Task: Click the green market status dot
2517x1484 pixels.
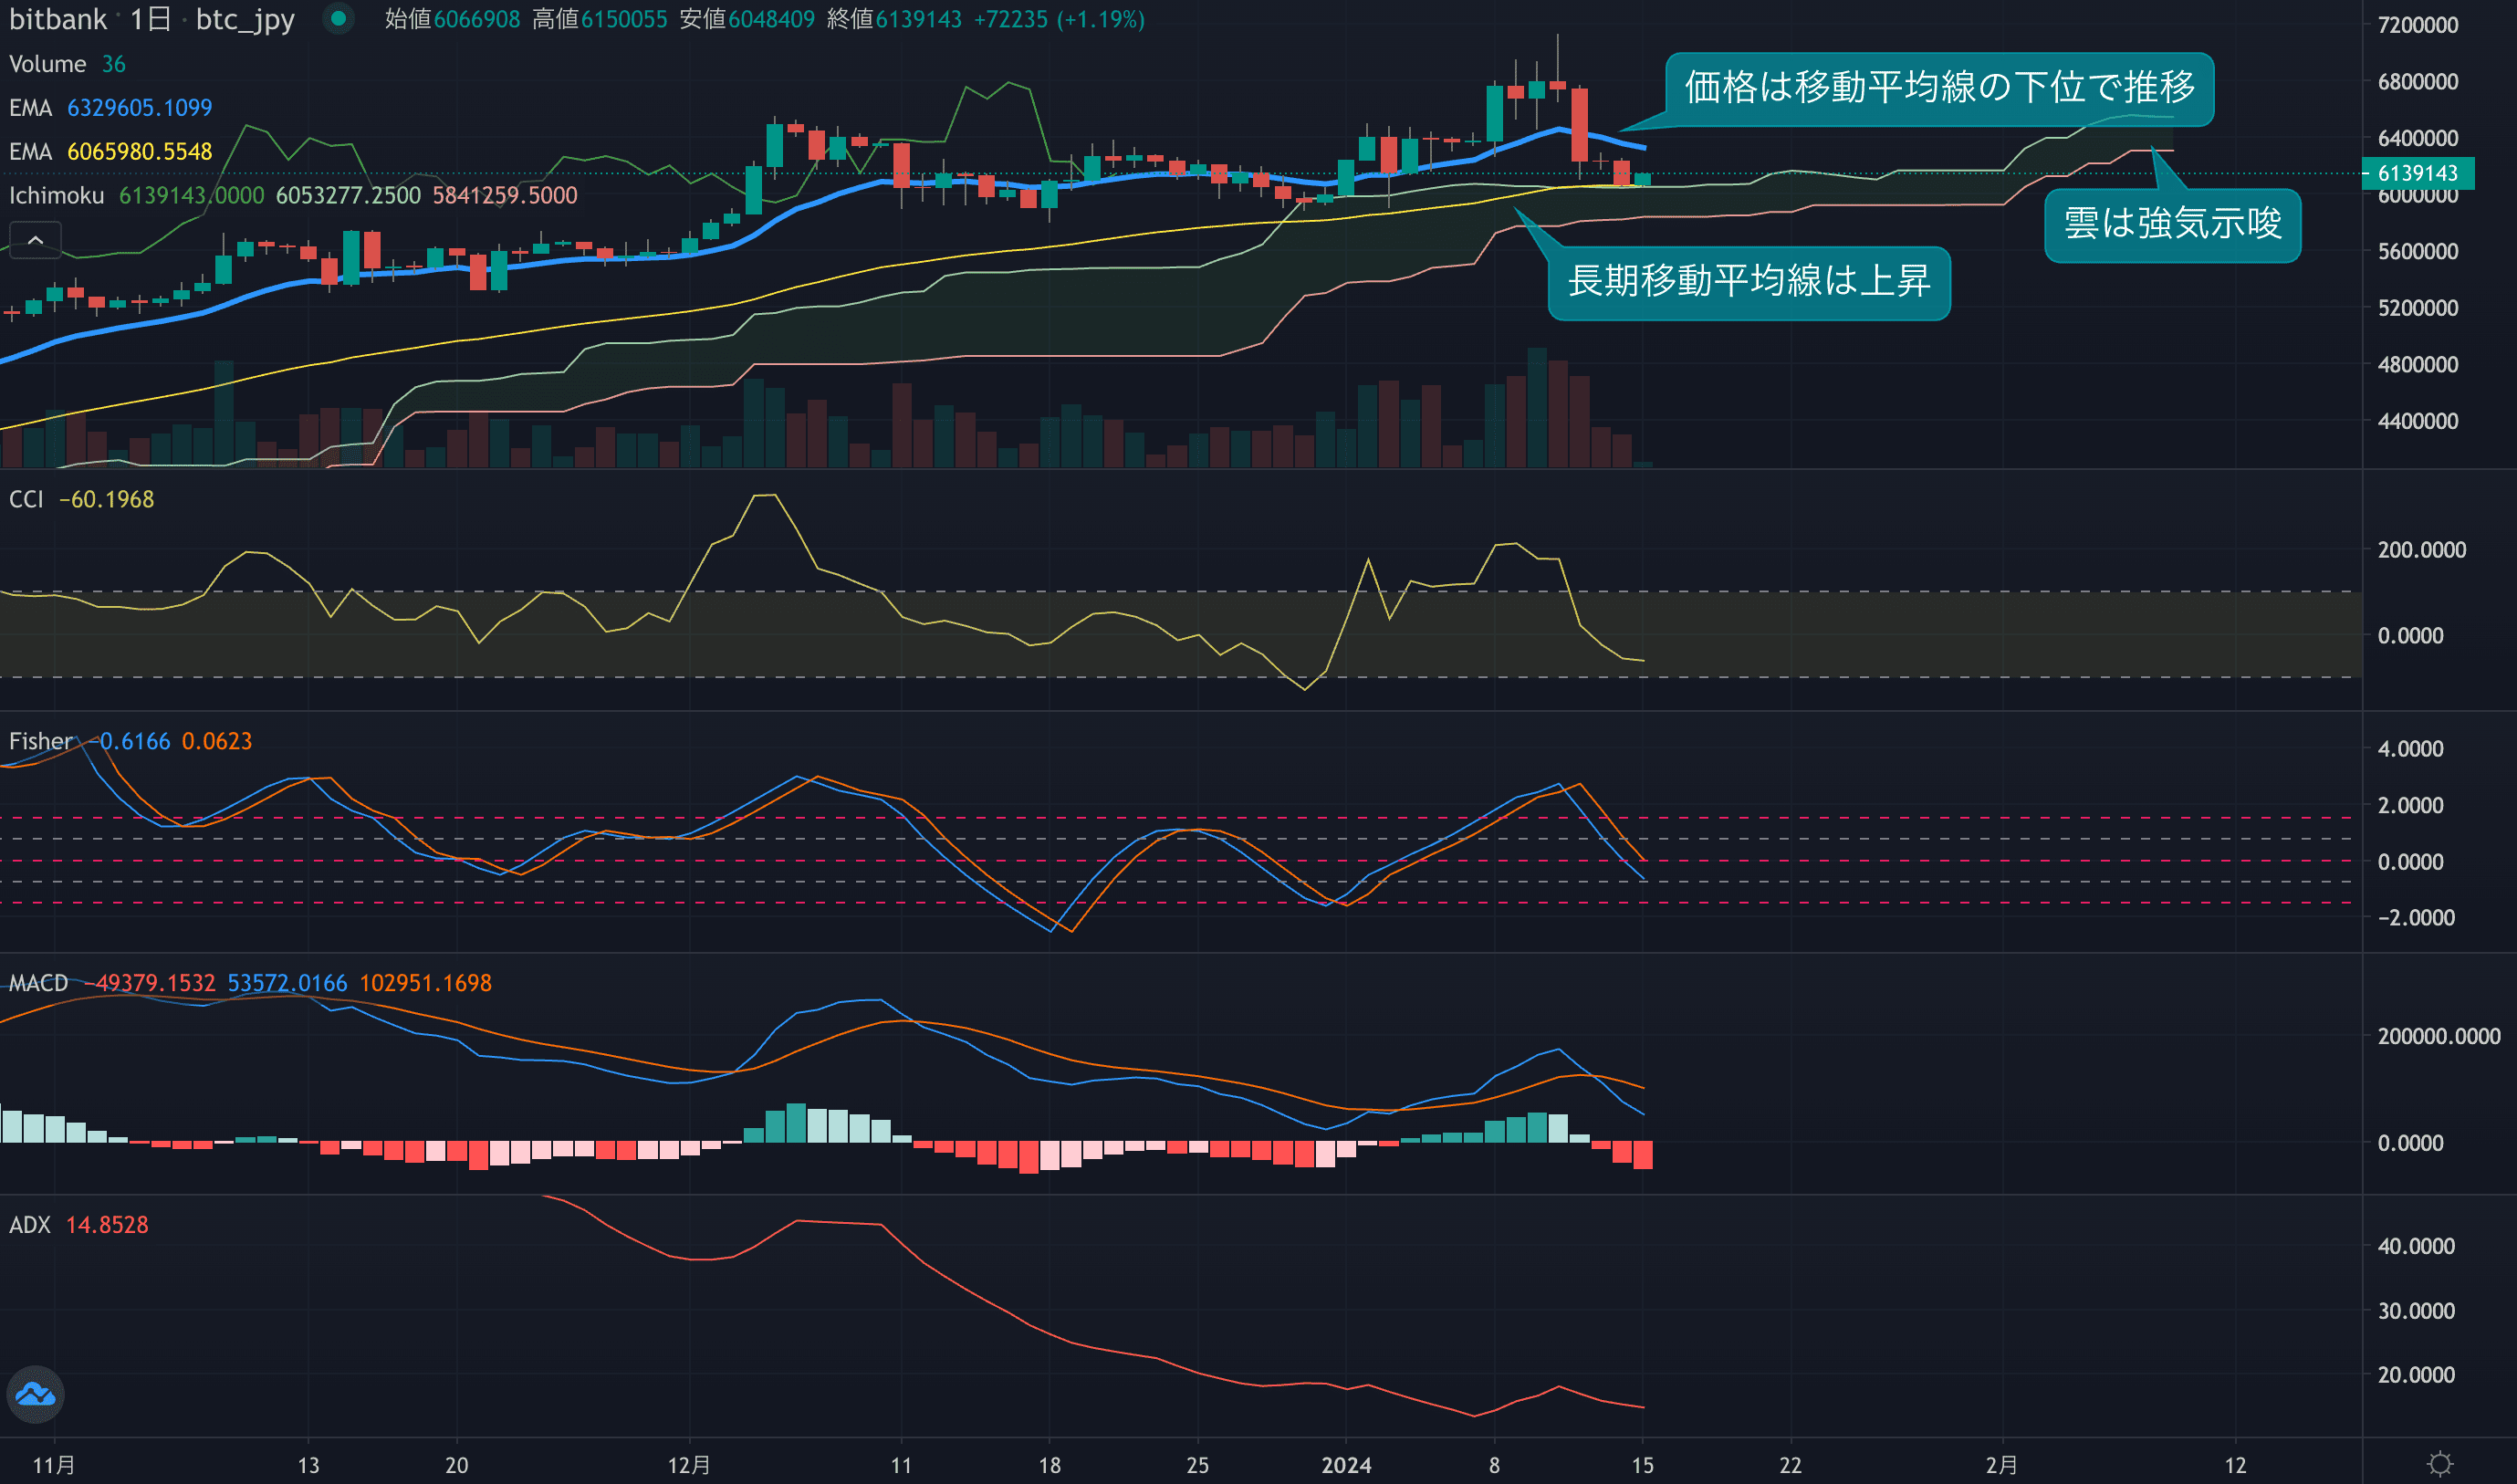Action: [339, 18]
